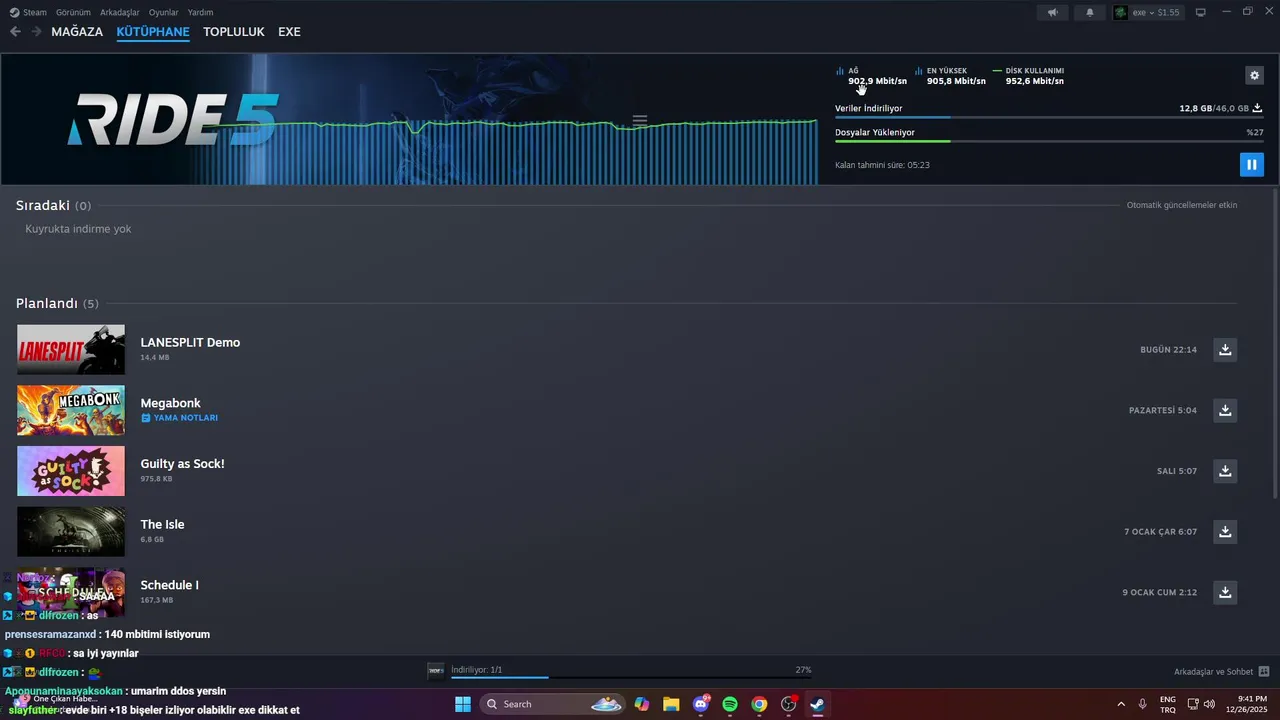Click the Steam taskbar icon

(x=818, y=704)
